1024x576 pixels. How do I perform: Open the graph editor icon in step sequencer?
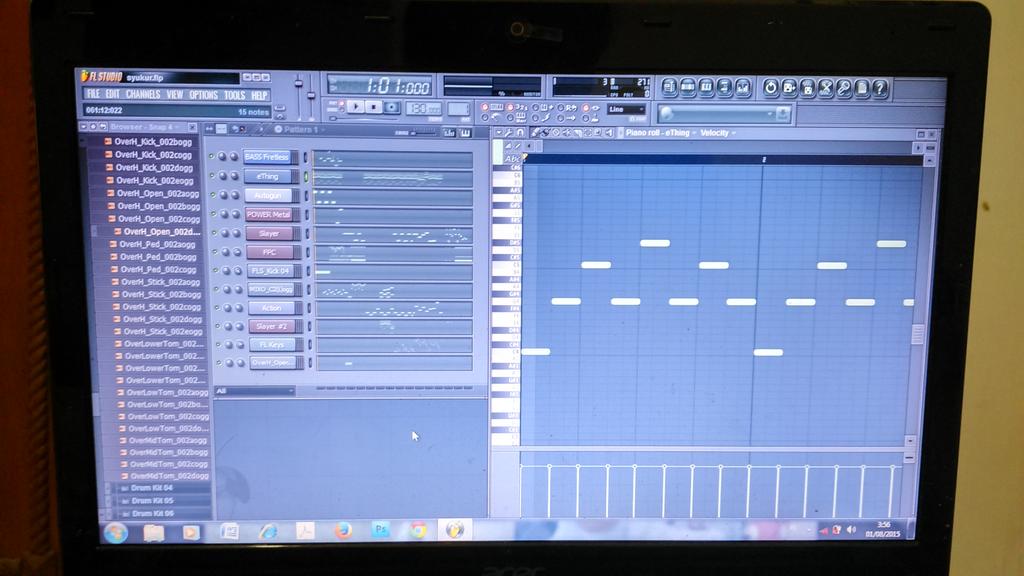pos(449,133)
